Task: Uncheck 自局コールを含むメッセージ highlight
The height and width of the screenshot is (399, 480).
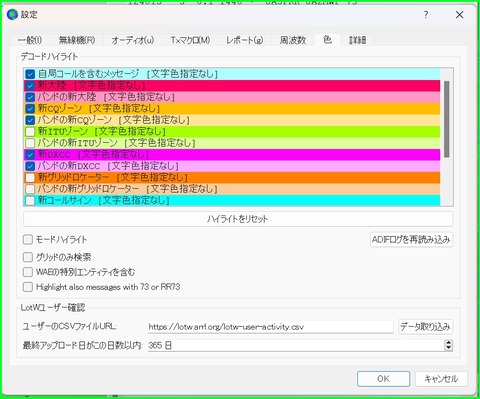Action: click(30, 74)
